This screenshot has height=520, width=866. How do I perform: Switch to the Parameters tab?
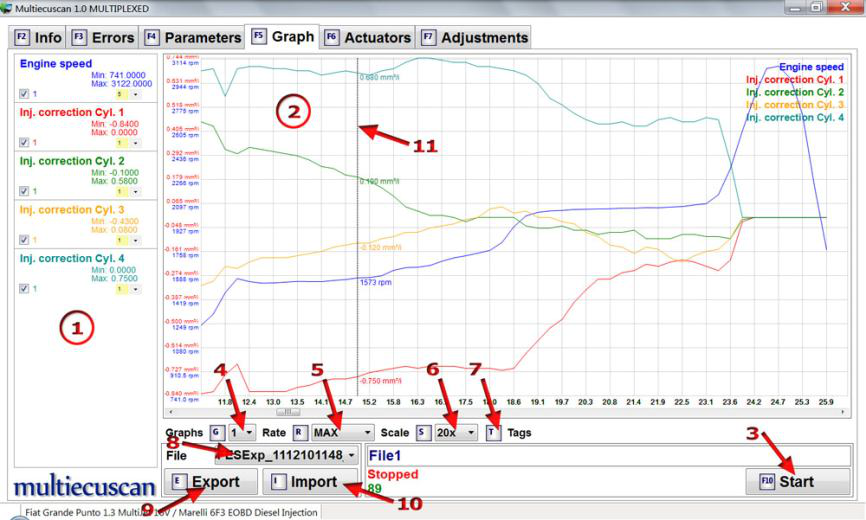[193, 38]
